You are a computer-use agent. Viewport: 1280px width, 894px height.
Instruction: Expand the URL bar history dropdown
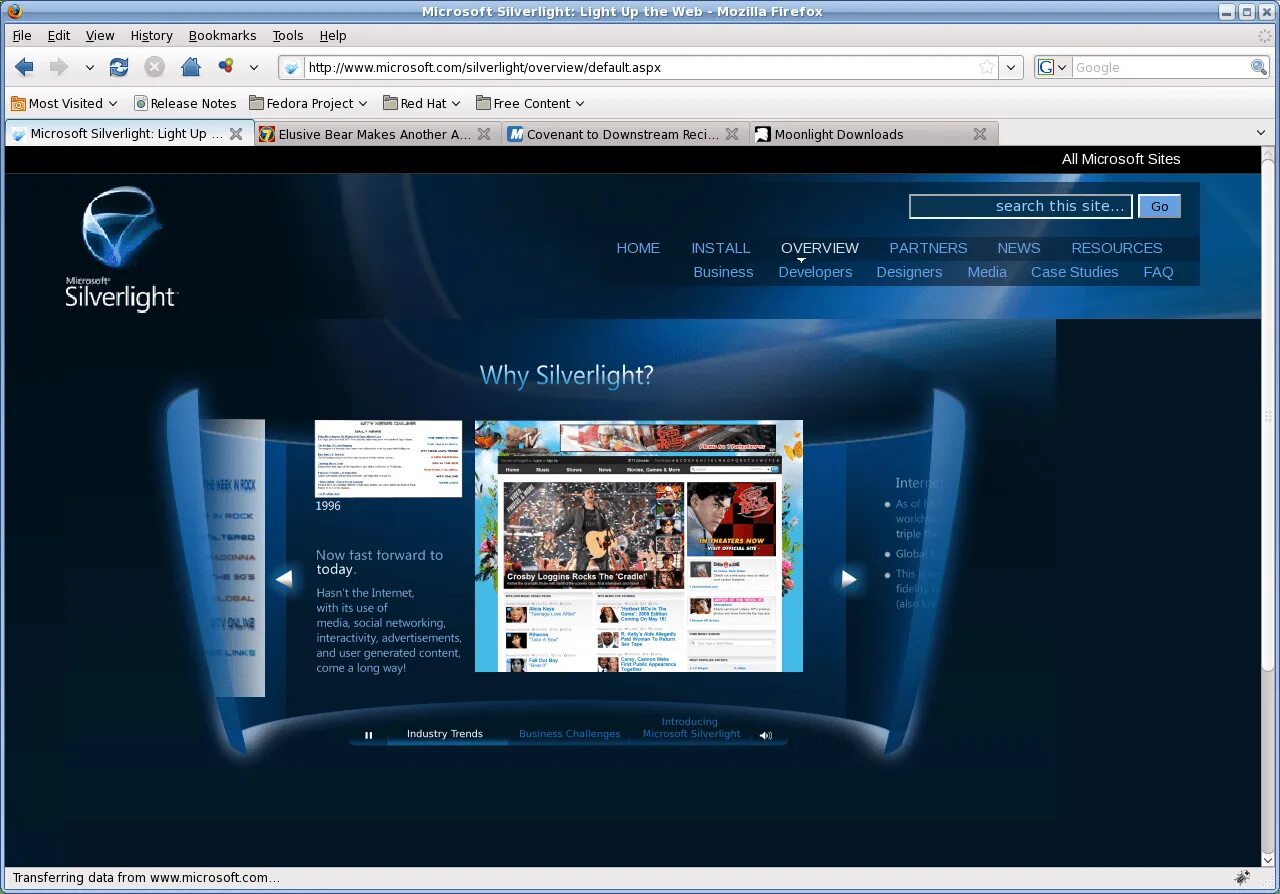(x=1012, y=67)
